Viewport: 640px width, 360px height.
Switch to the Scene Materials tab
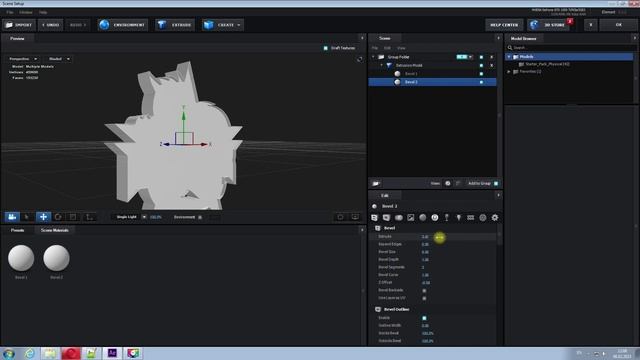[x=55, y=231]
